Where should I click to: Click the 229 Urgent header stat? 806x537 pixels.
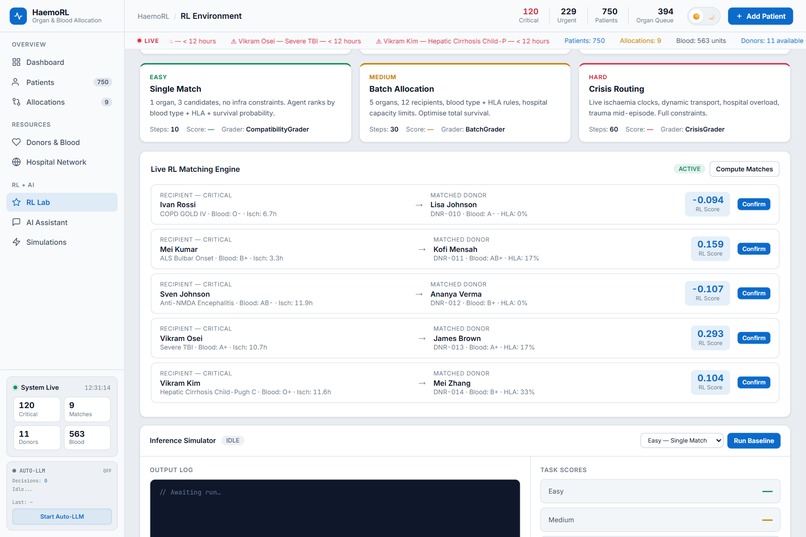pos(567,15)
